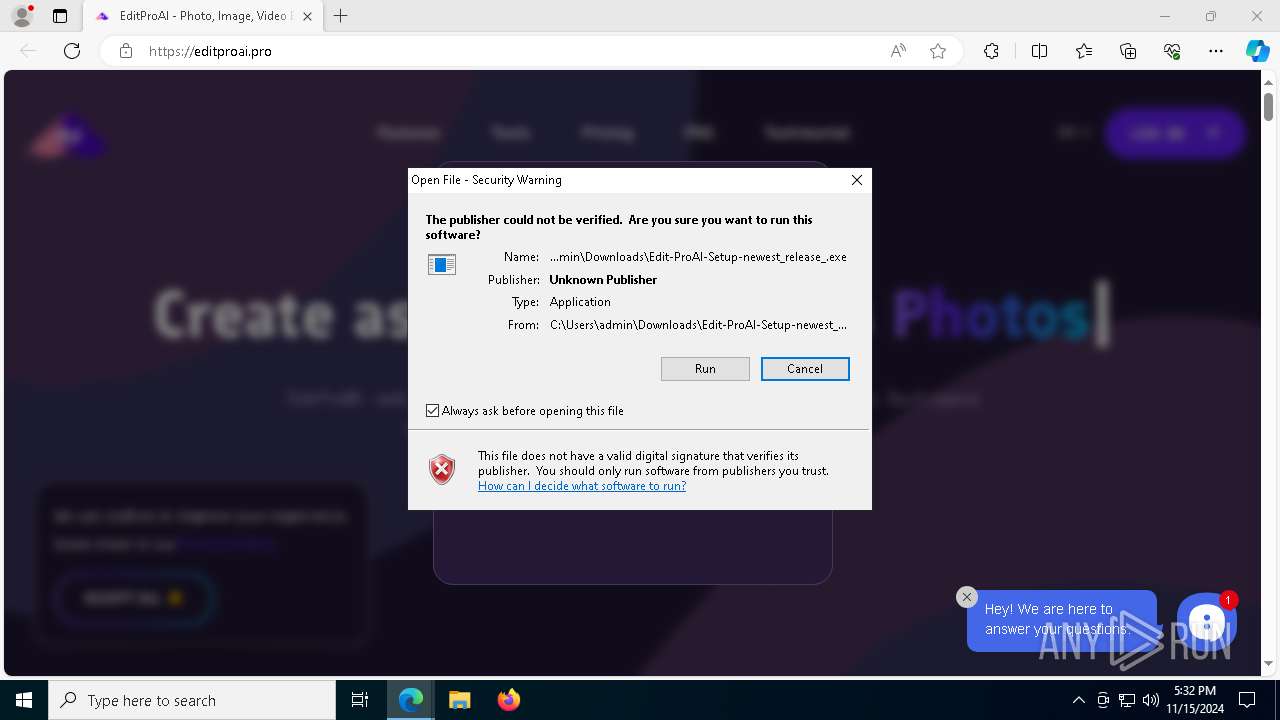Open Copilot sidebar icon

click(1258, 51)
